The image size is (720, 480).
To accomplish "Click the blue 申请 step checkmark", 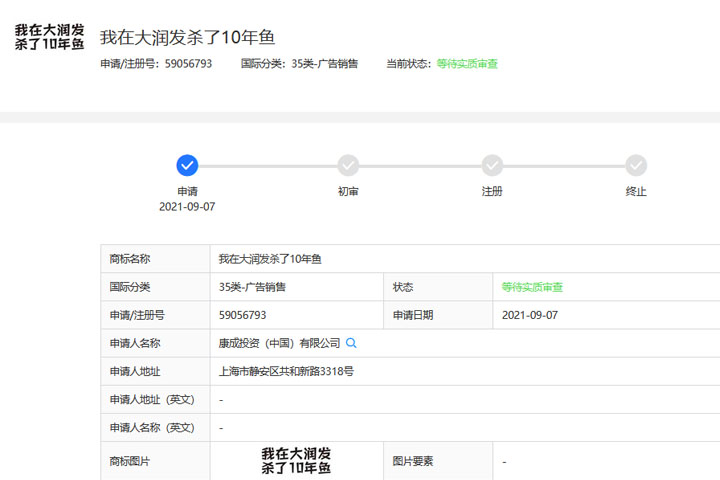I will click(x=187, y=165).
